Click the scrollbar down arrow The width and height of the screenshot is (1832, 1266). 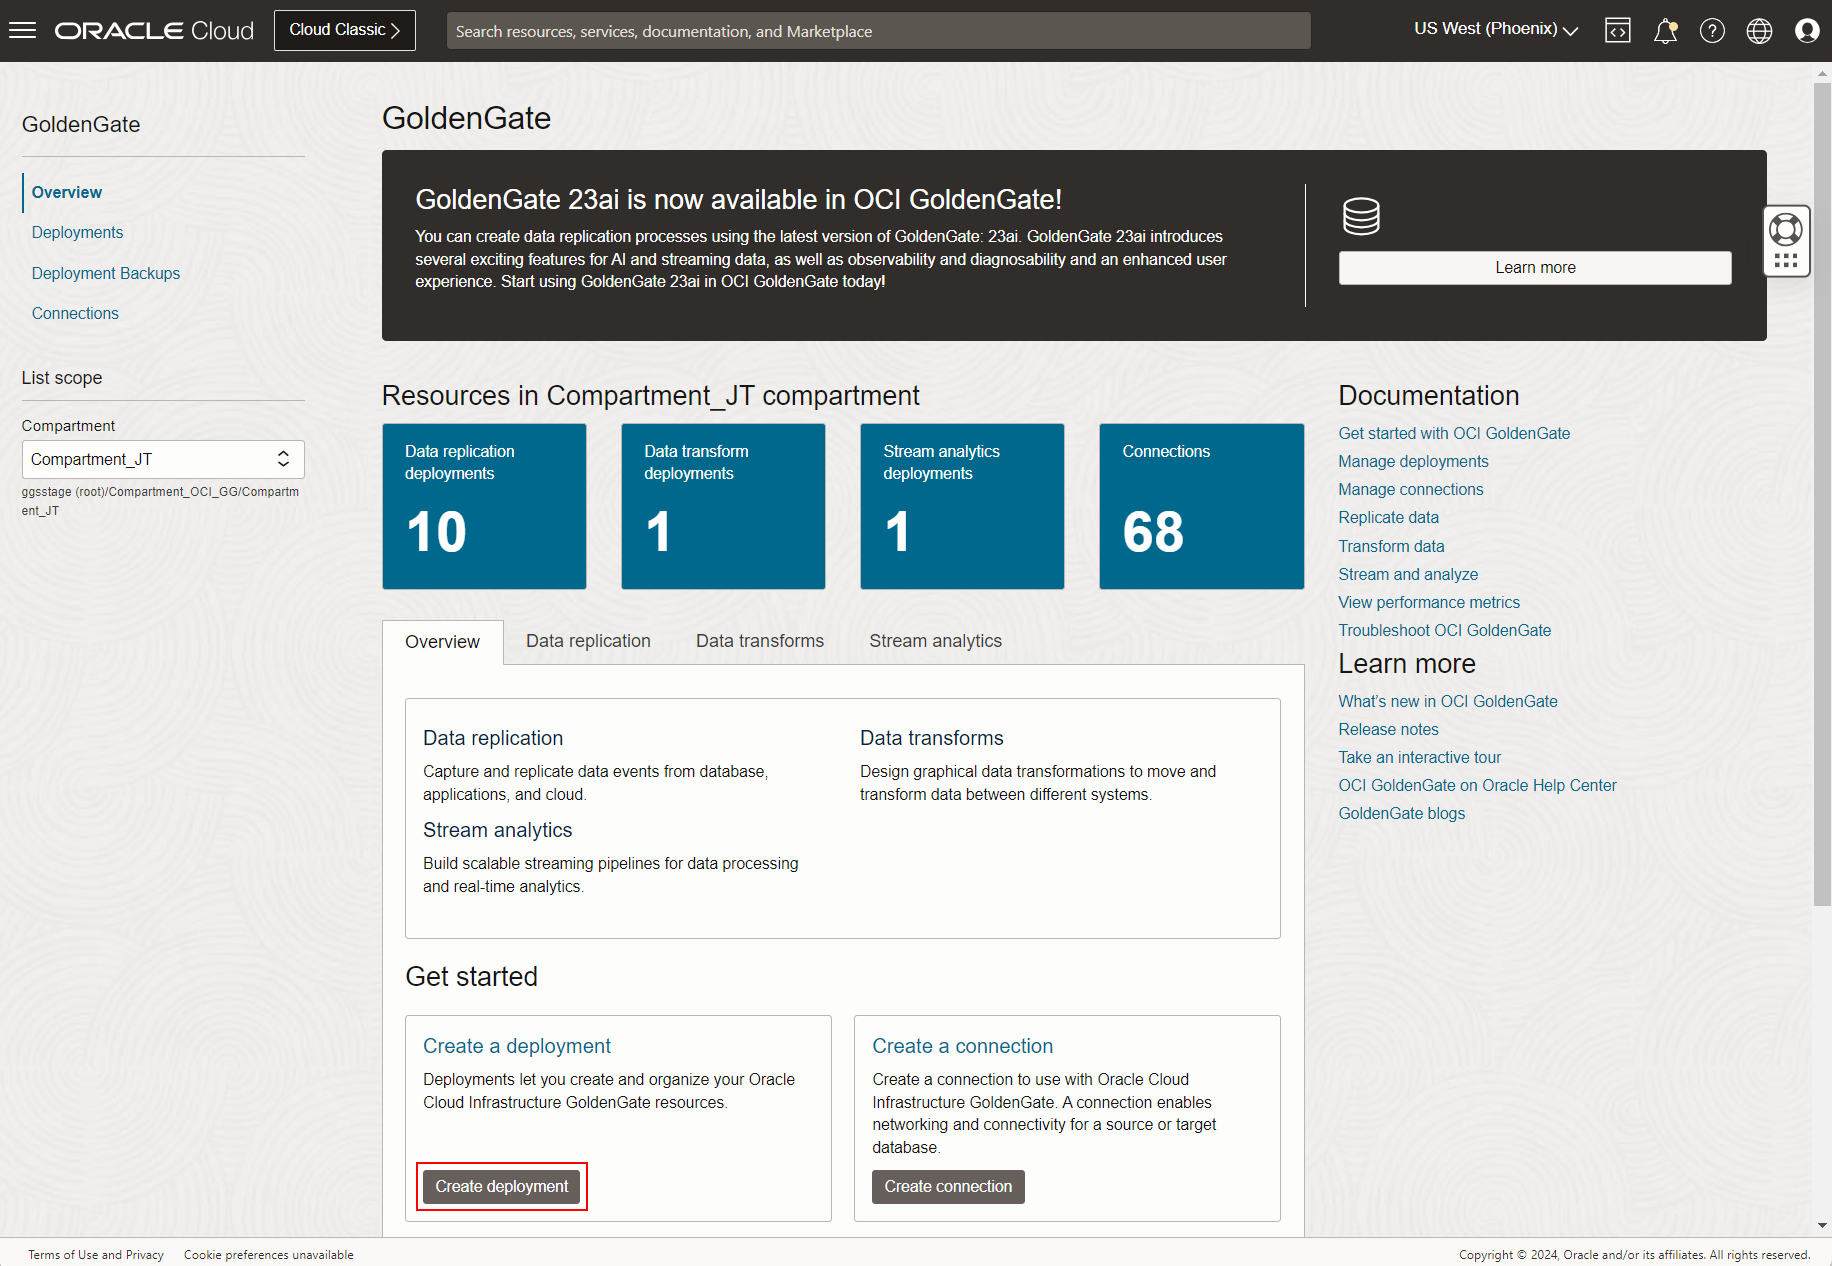click(1822, 1225)
